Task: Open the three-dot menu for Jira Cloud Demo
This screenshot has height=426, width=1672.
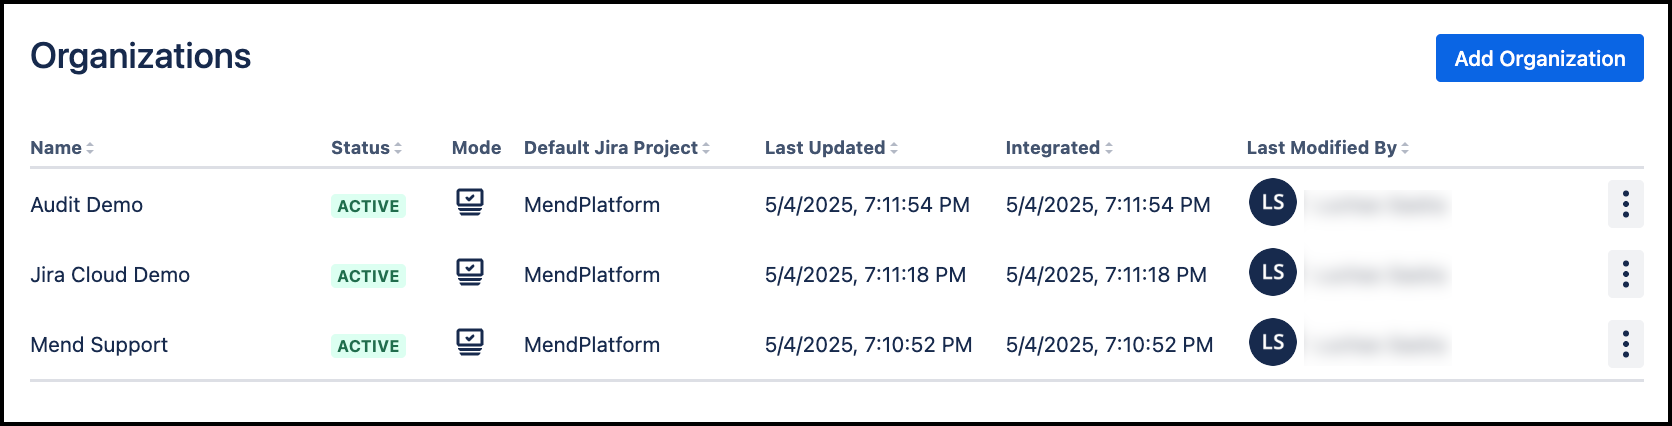Action: coord(1625,274)
